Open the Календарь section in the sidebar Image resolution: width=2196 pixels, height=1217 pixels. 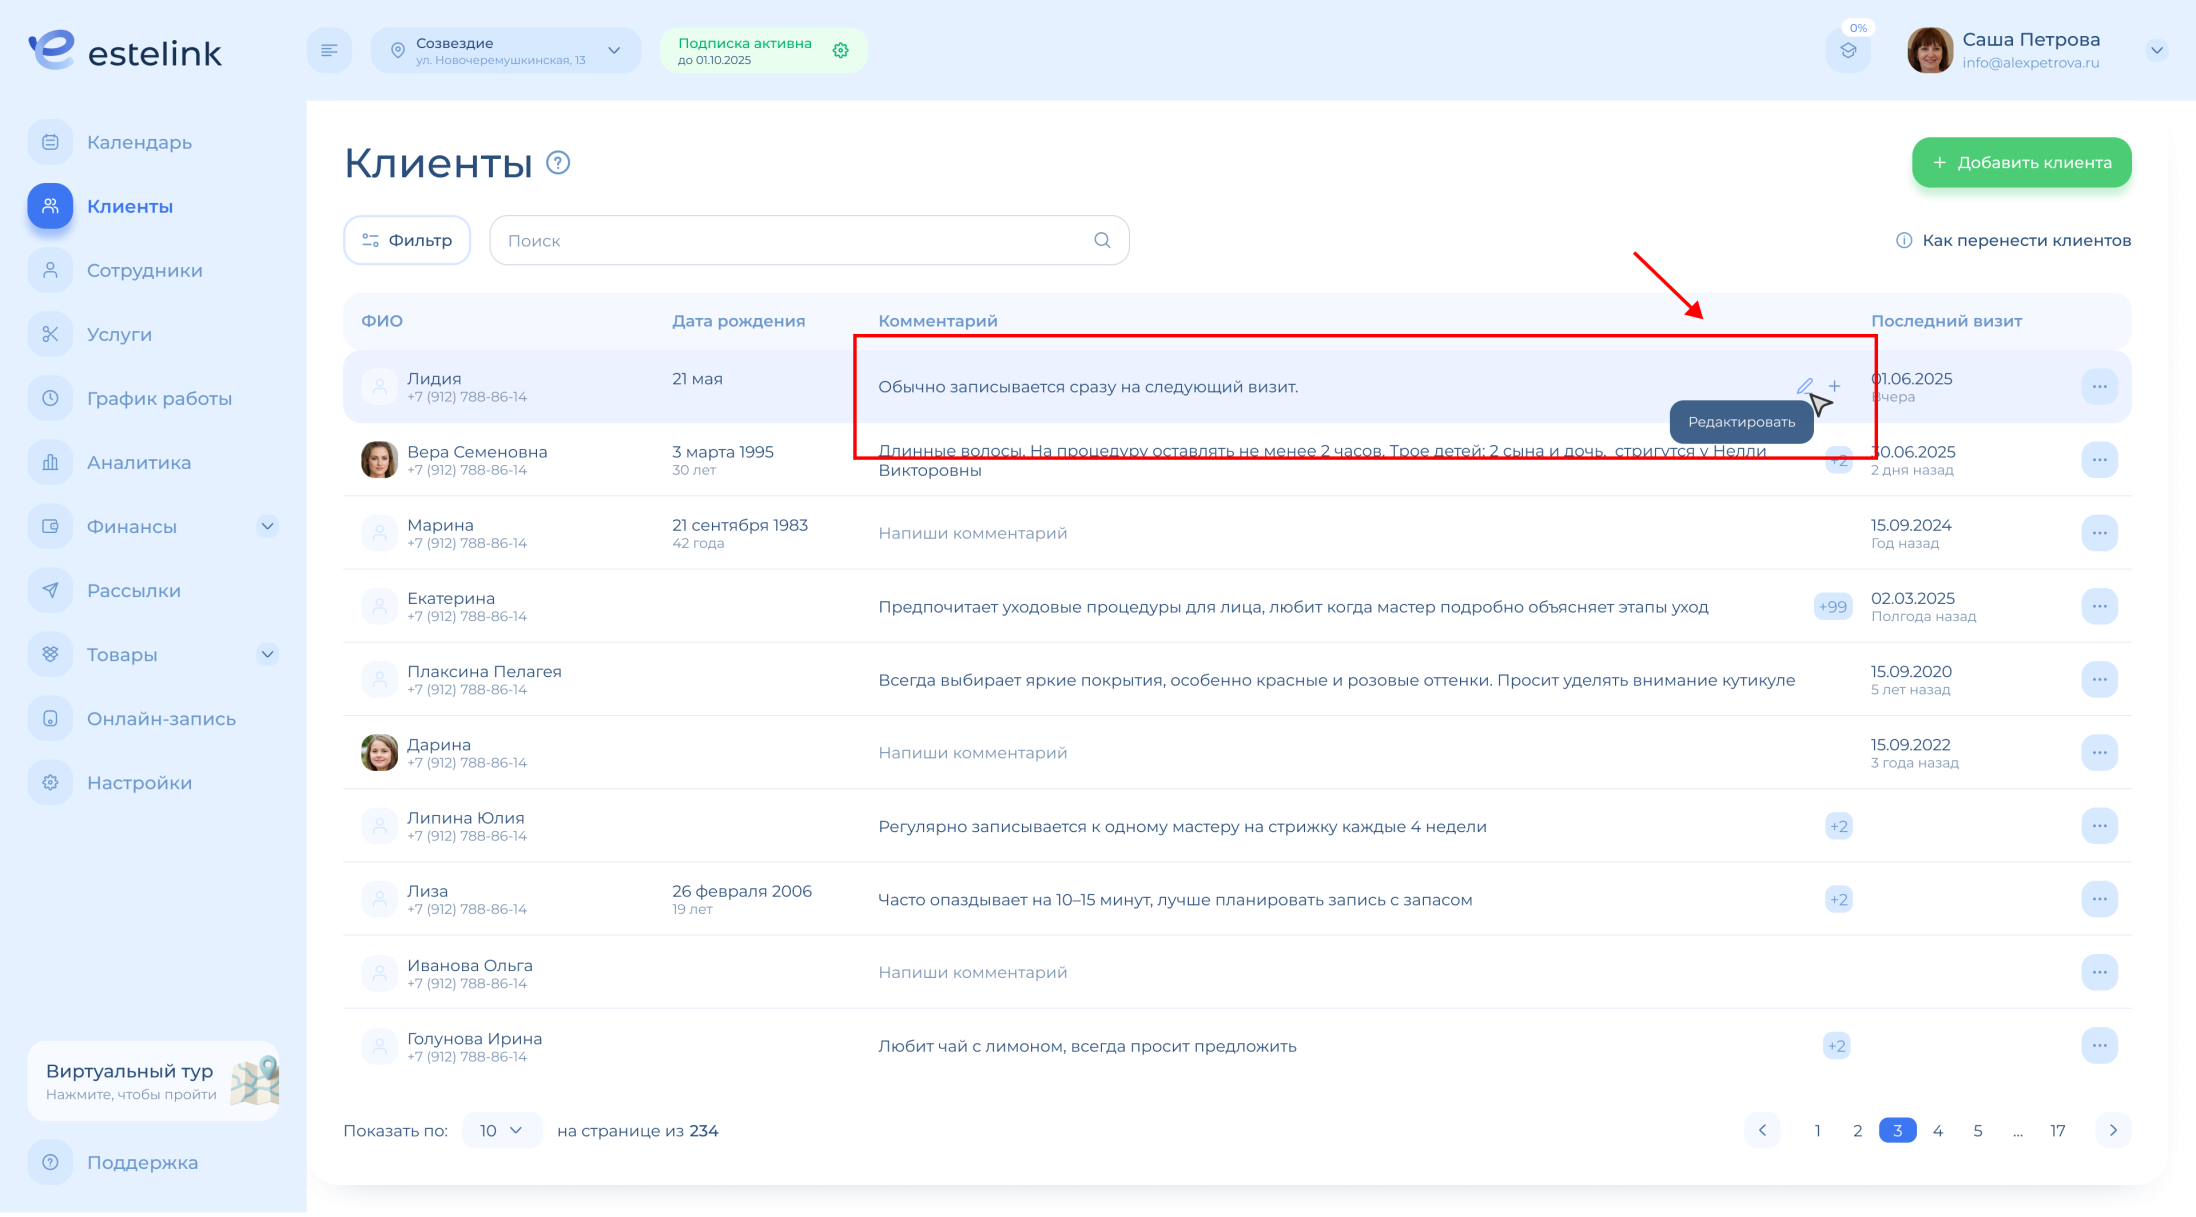point(139,142)
